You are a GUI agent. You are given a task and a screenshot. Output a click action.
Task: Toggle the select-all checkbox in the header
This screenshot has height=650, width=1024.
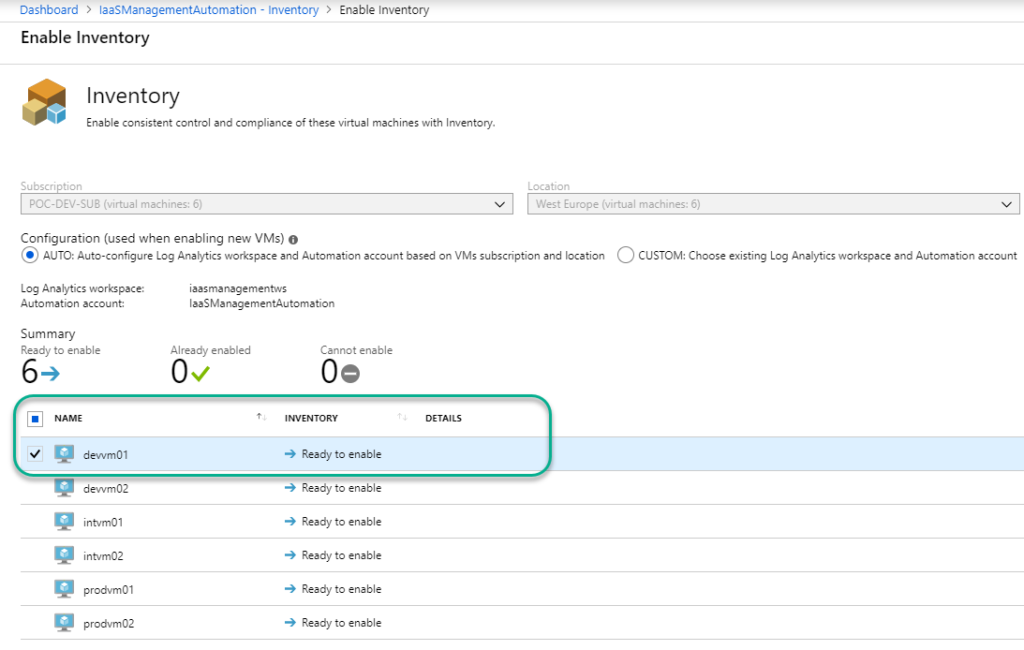tap(35, 419)
